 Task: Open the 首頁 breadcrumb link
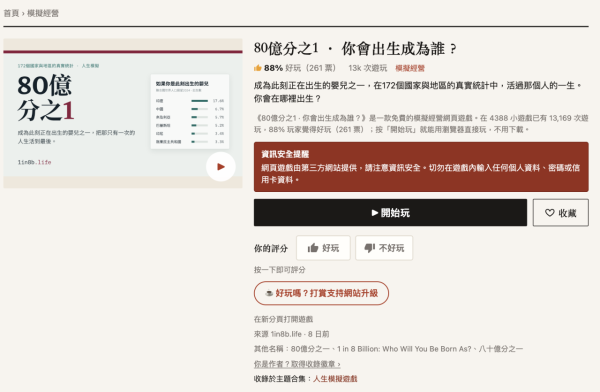click(x=11, y=13)
